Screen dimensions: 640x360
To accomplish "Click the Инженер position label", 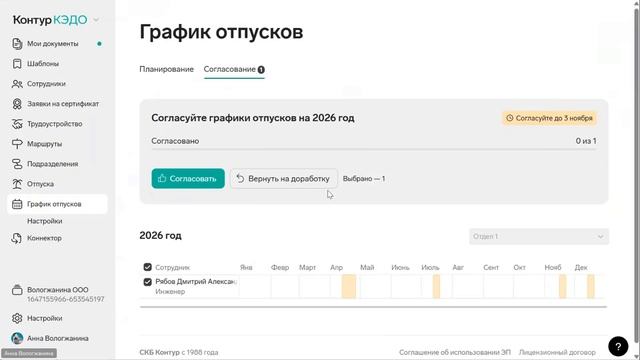I will click(170, 291).
